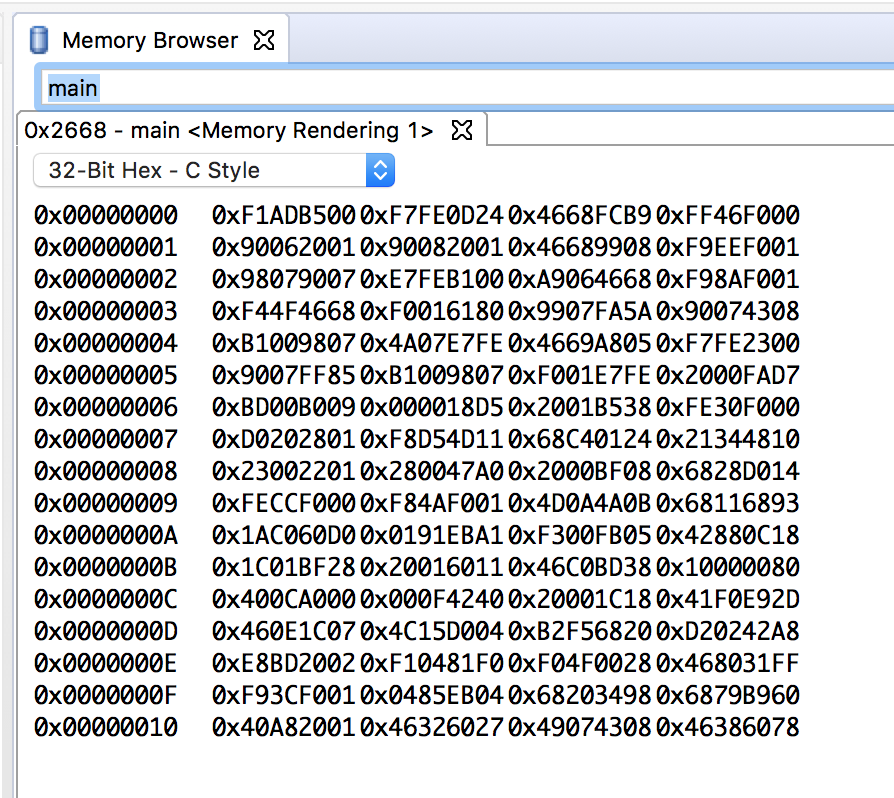Image resolution: width=894 pixels, height=798 pixels.
Task: Select address 0x0000000D row label
Action: [x=106, y=631]
